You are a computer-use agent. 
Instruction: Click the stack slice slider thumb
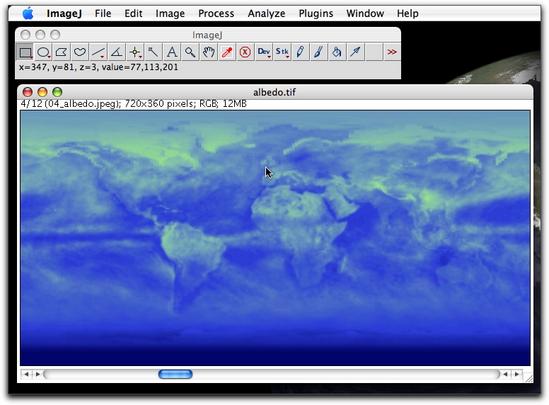tap(175, 374)
